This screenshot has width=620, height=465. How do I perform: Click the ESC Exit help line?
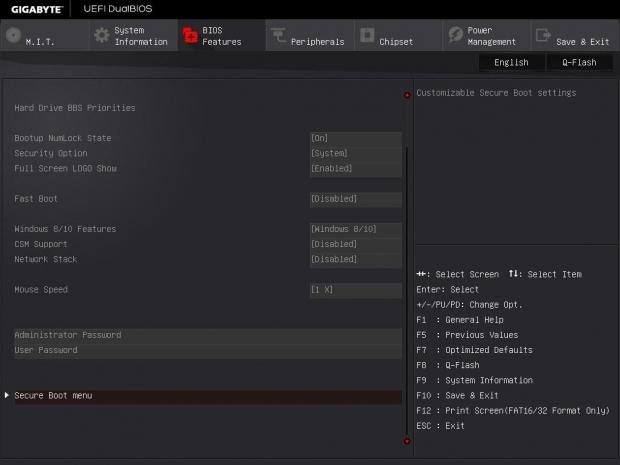coord(440,426)
